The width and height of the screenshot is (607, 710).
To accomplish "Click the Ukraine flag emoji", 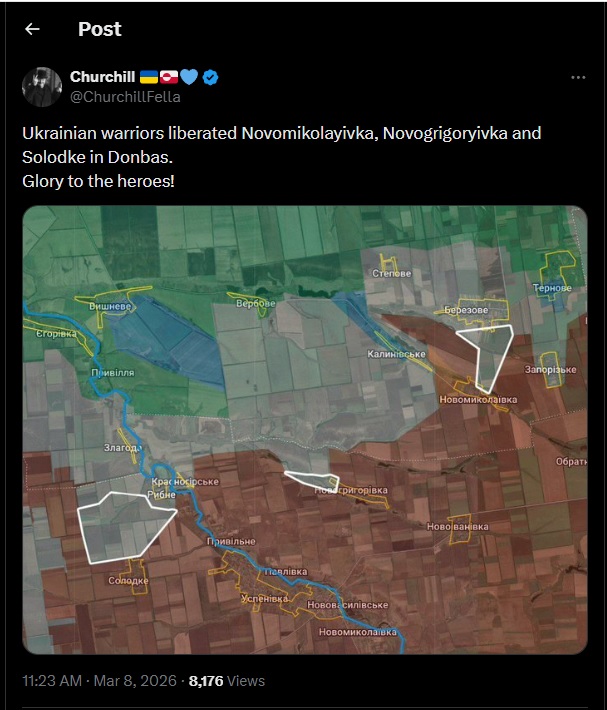I will [x=148, y=77].
